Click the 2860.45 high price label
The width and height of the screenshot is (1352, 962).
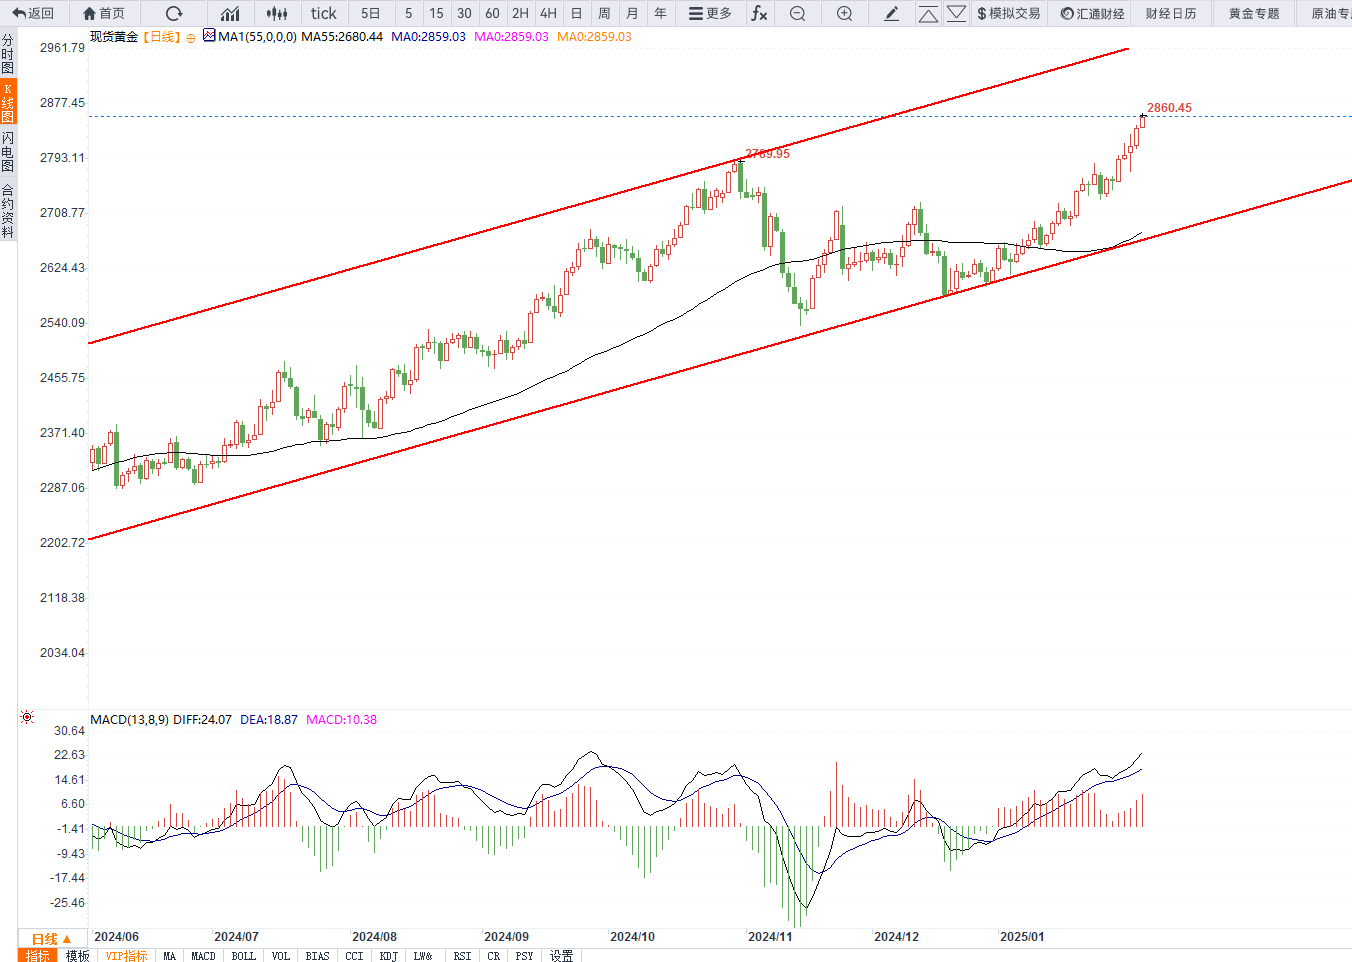pos(1169,108)
